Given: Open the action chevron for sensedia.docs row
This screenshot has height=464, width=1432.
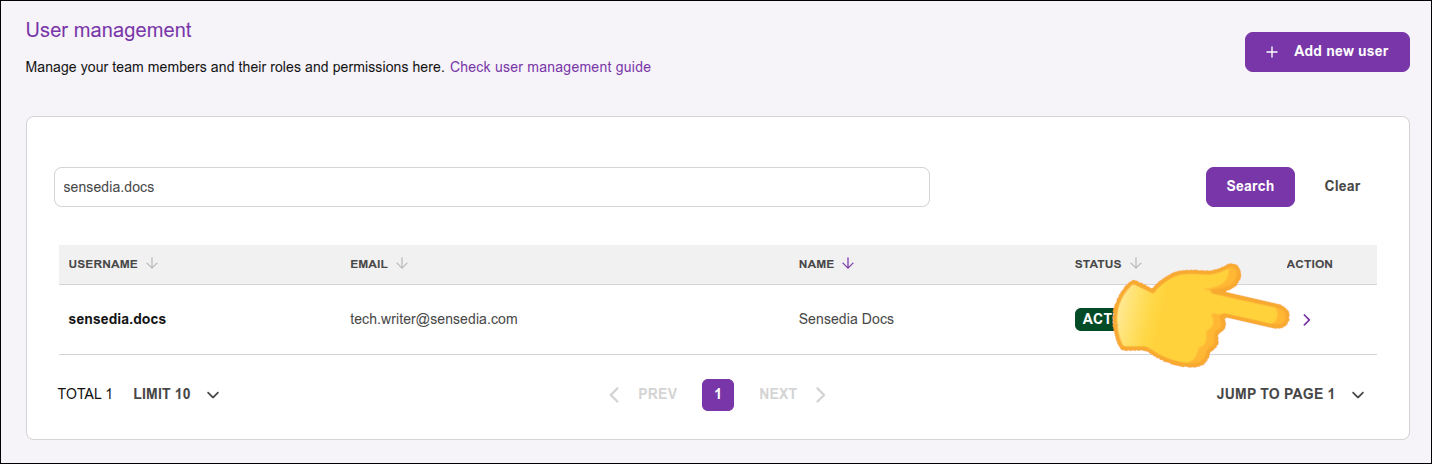Looking at the screenshot, I should point(1307,320).
